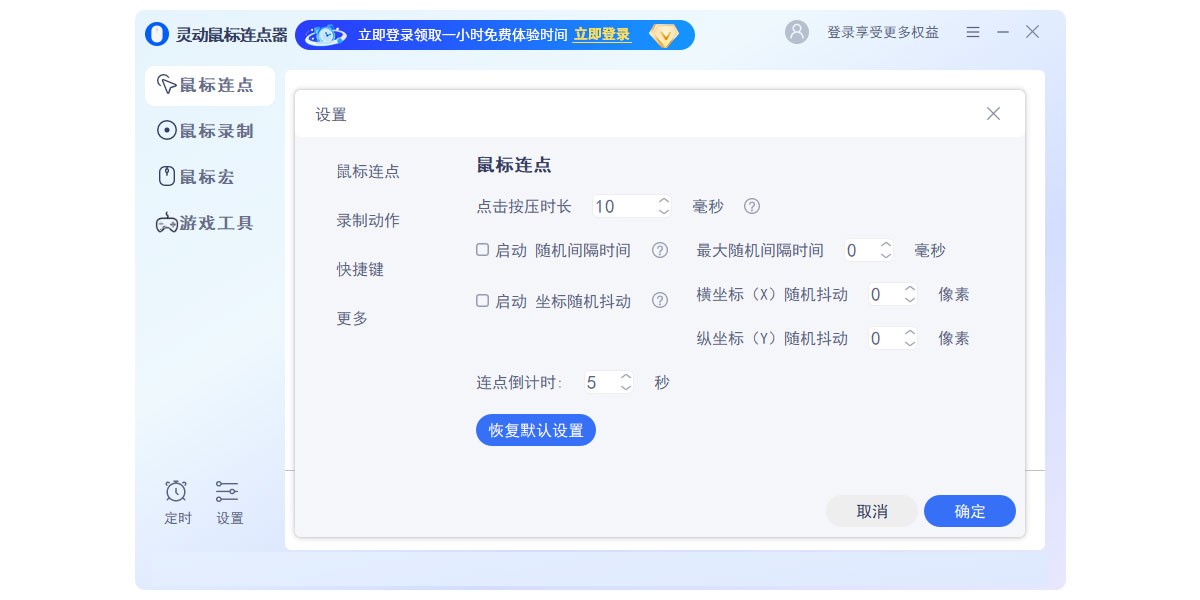1200x600 pixels.
Task: Select 游戏工具 in the left sidebar
Action: (x=205, y=223)
